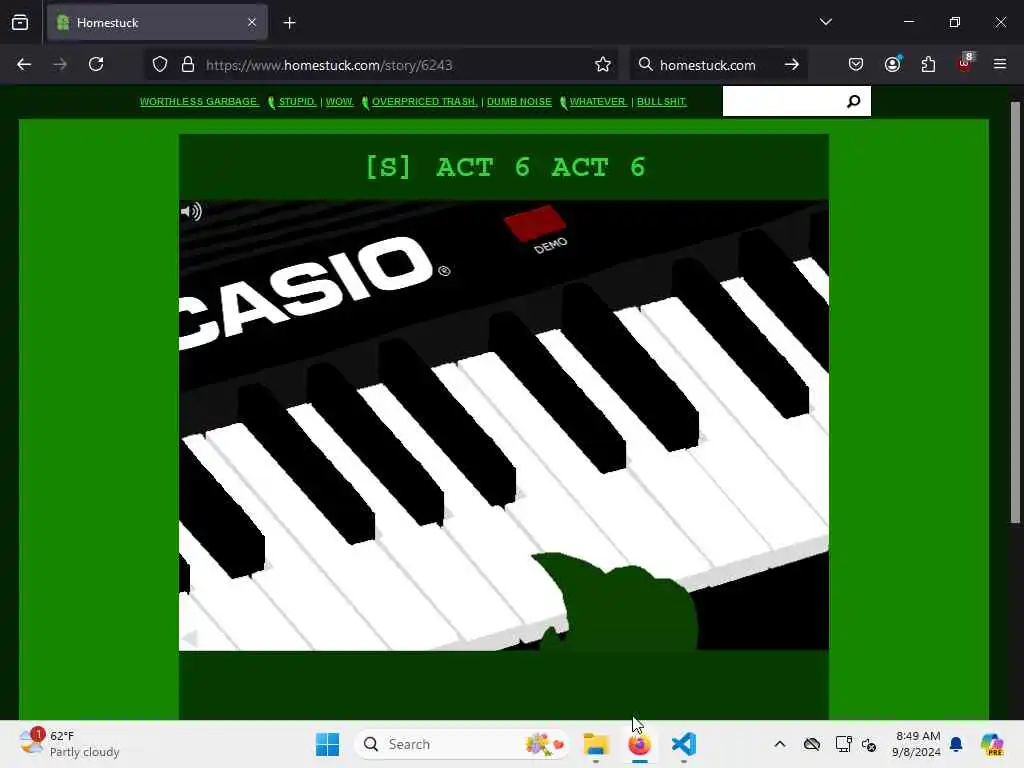
Task: Open the Firefox account icon
Action: [893, 64]
